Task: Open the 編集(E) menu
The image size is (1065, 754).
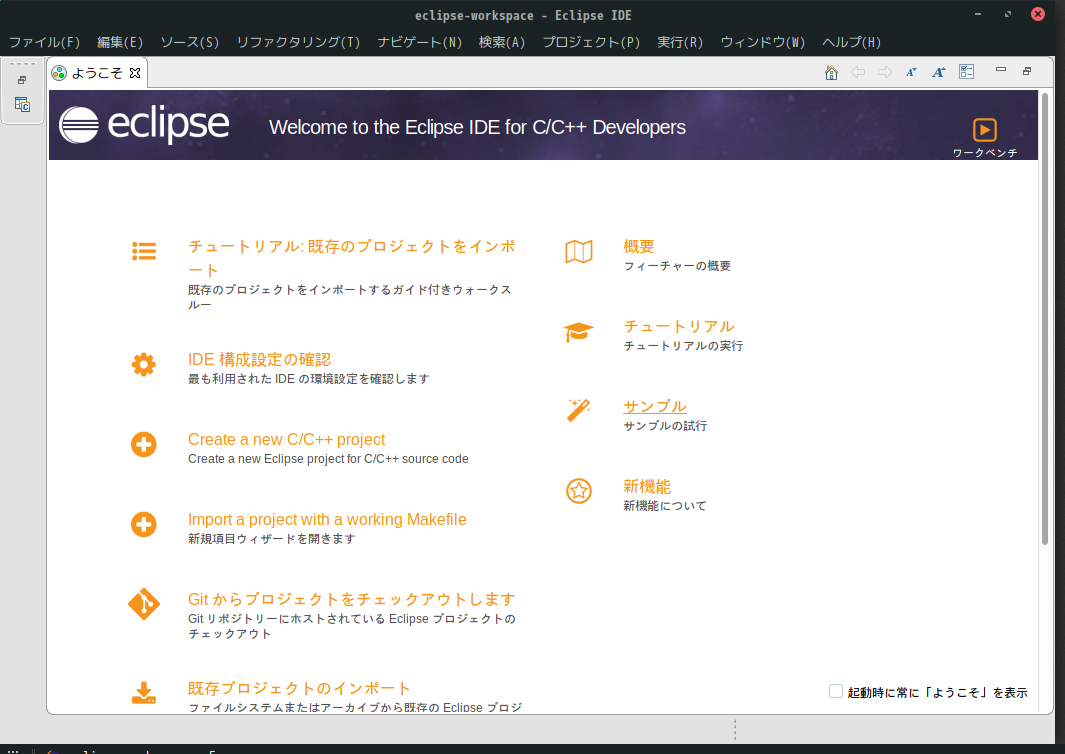Action: click(120, 42)
